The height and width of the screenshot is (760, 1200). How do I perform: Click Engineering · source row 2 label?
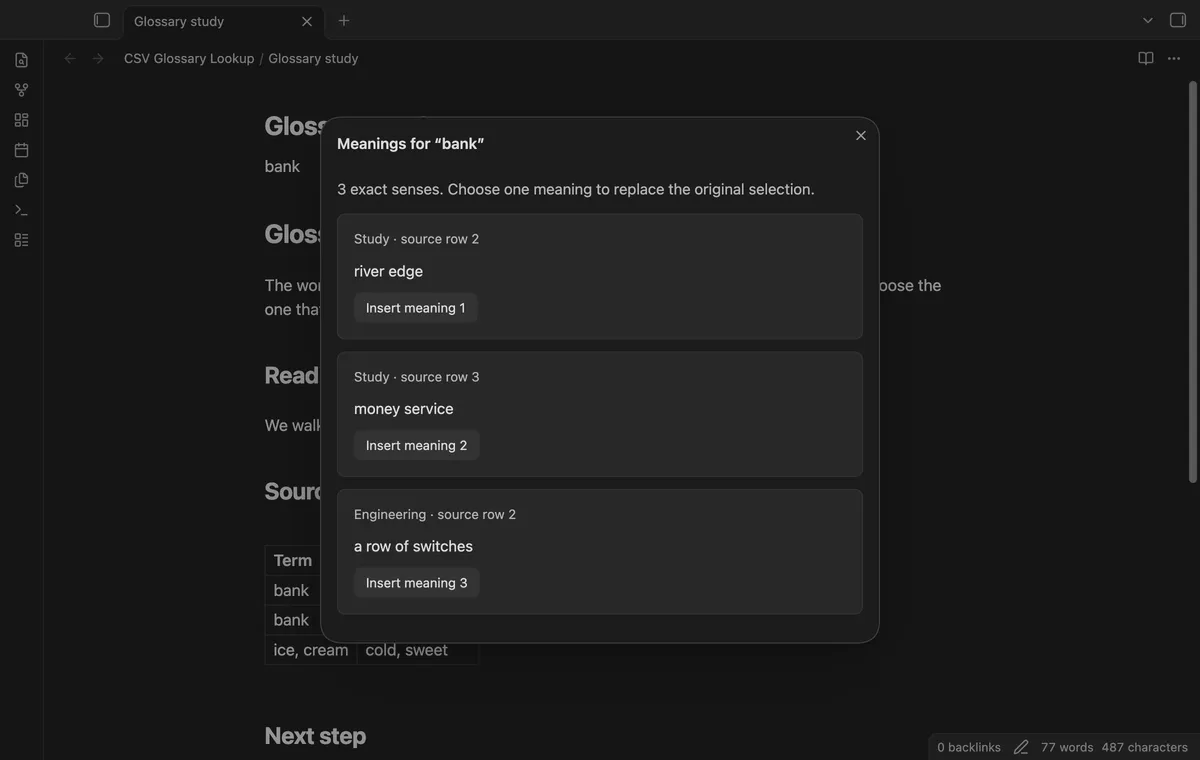click(x=435, y=515)
